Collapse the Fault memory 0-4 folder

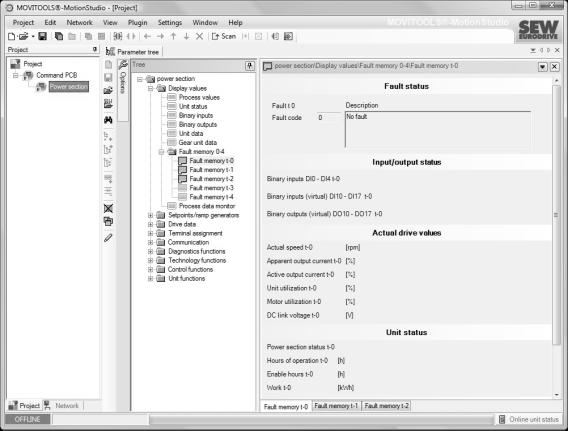pos(161,152)
